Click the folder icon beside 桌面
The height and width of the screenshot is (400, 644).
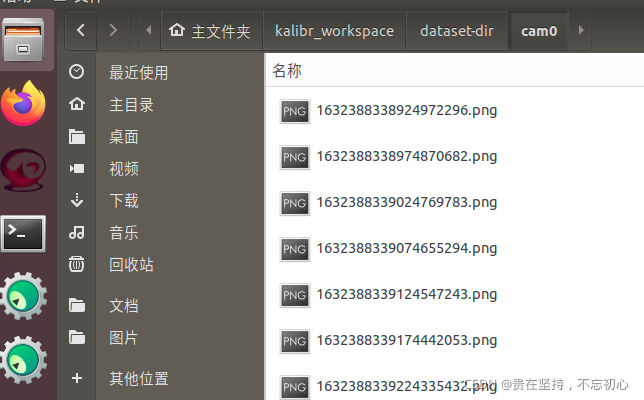[77, 136]
